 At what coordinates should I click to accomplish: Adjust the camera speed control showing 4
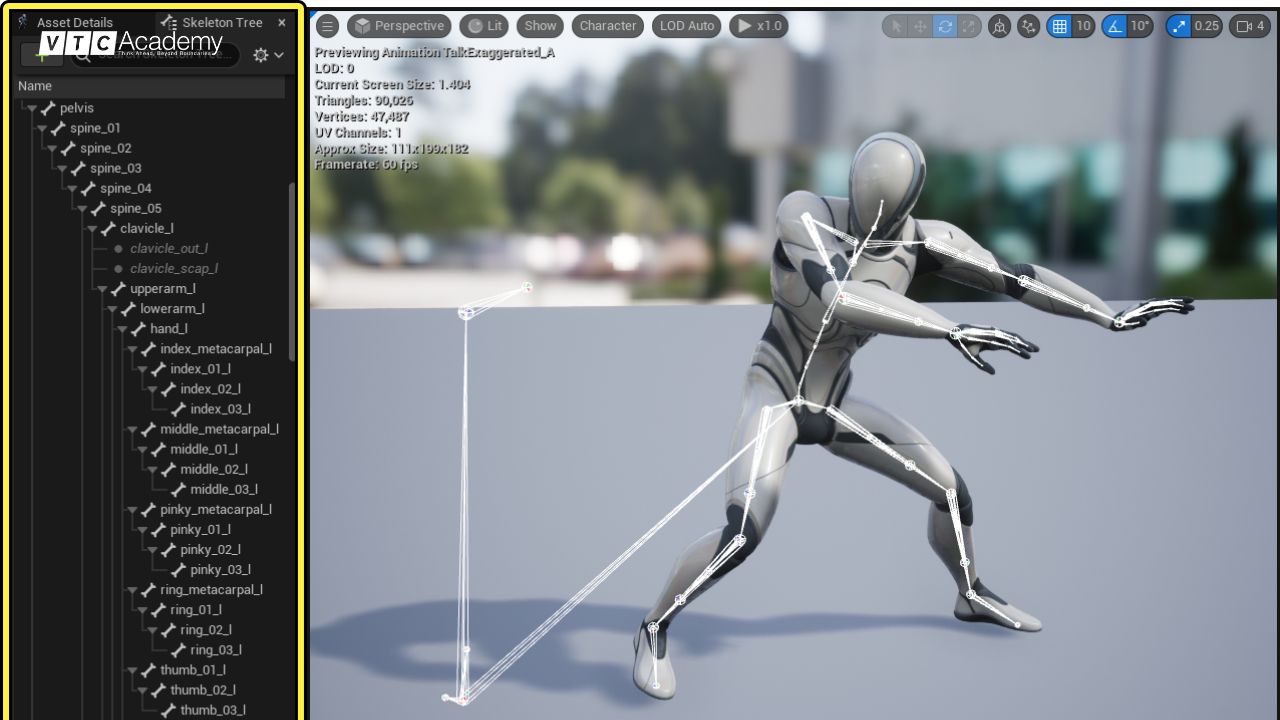pos(1250,26)
